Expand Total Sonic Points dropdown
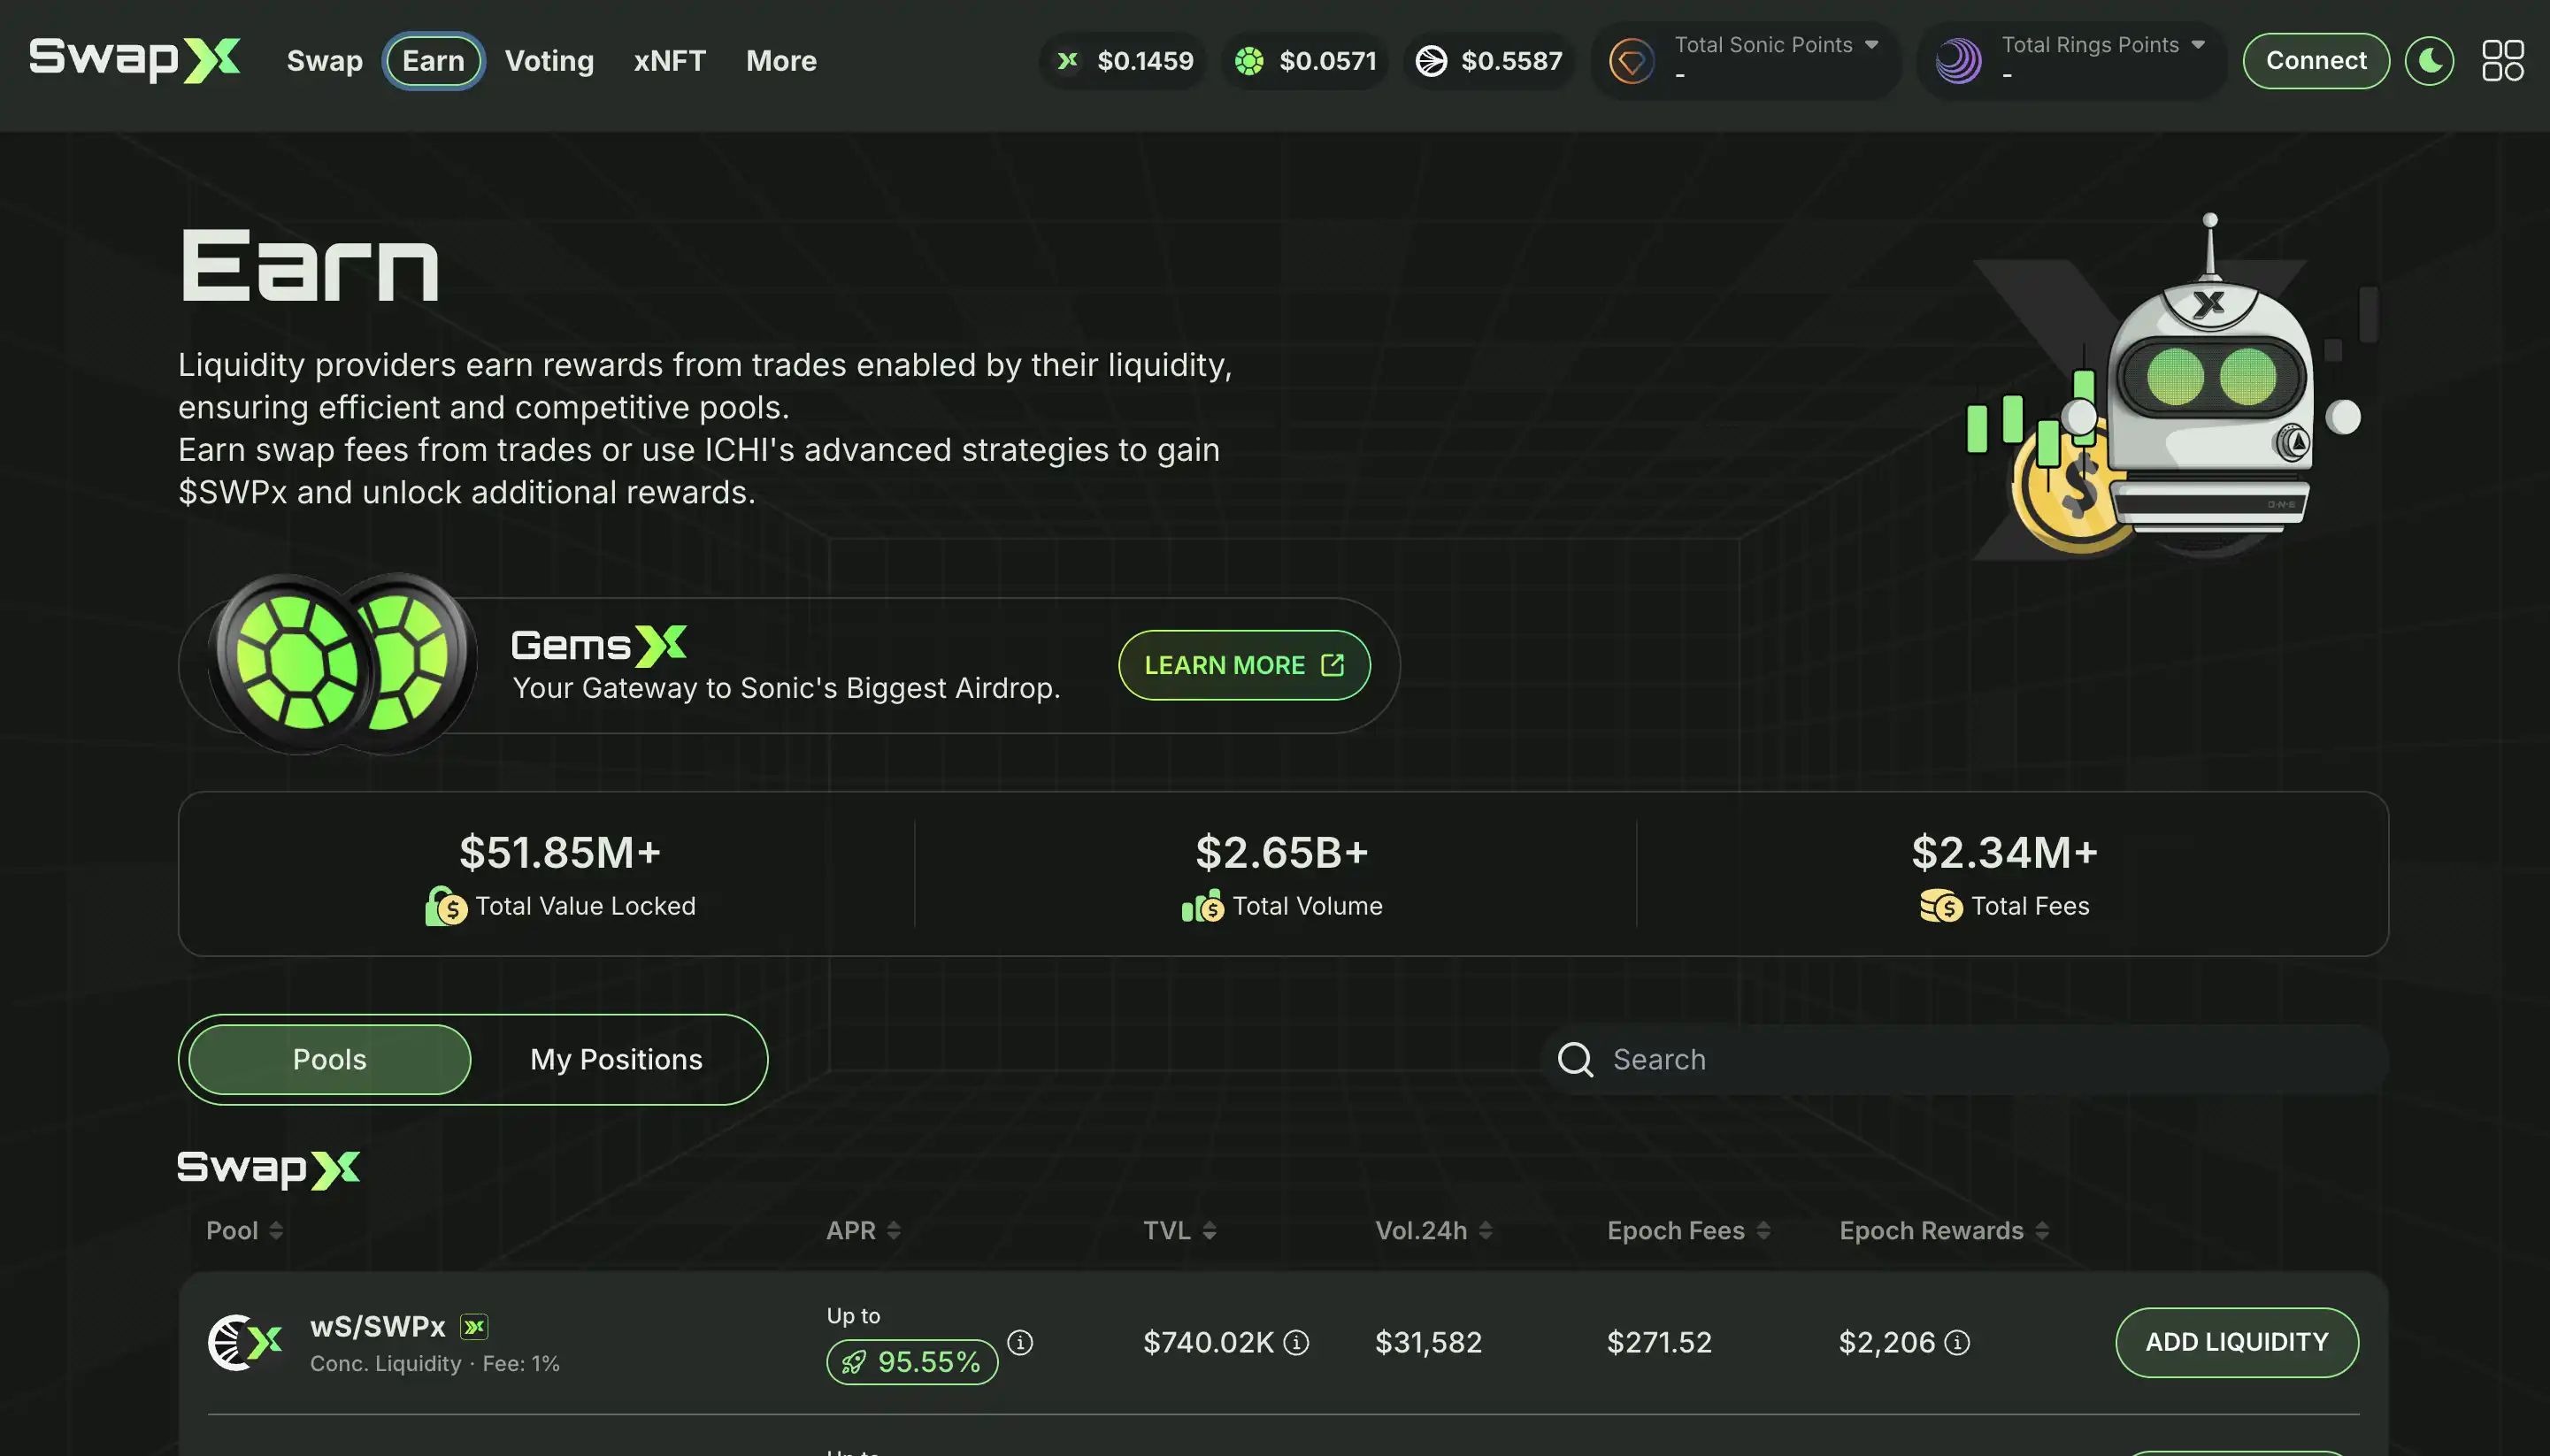Viewport: 2550px width, 1456px height. [x=1871, y=45]
